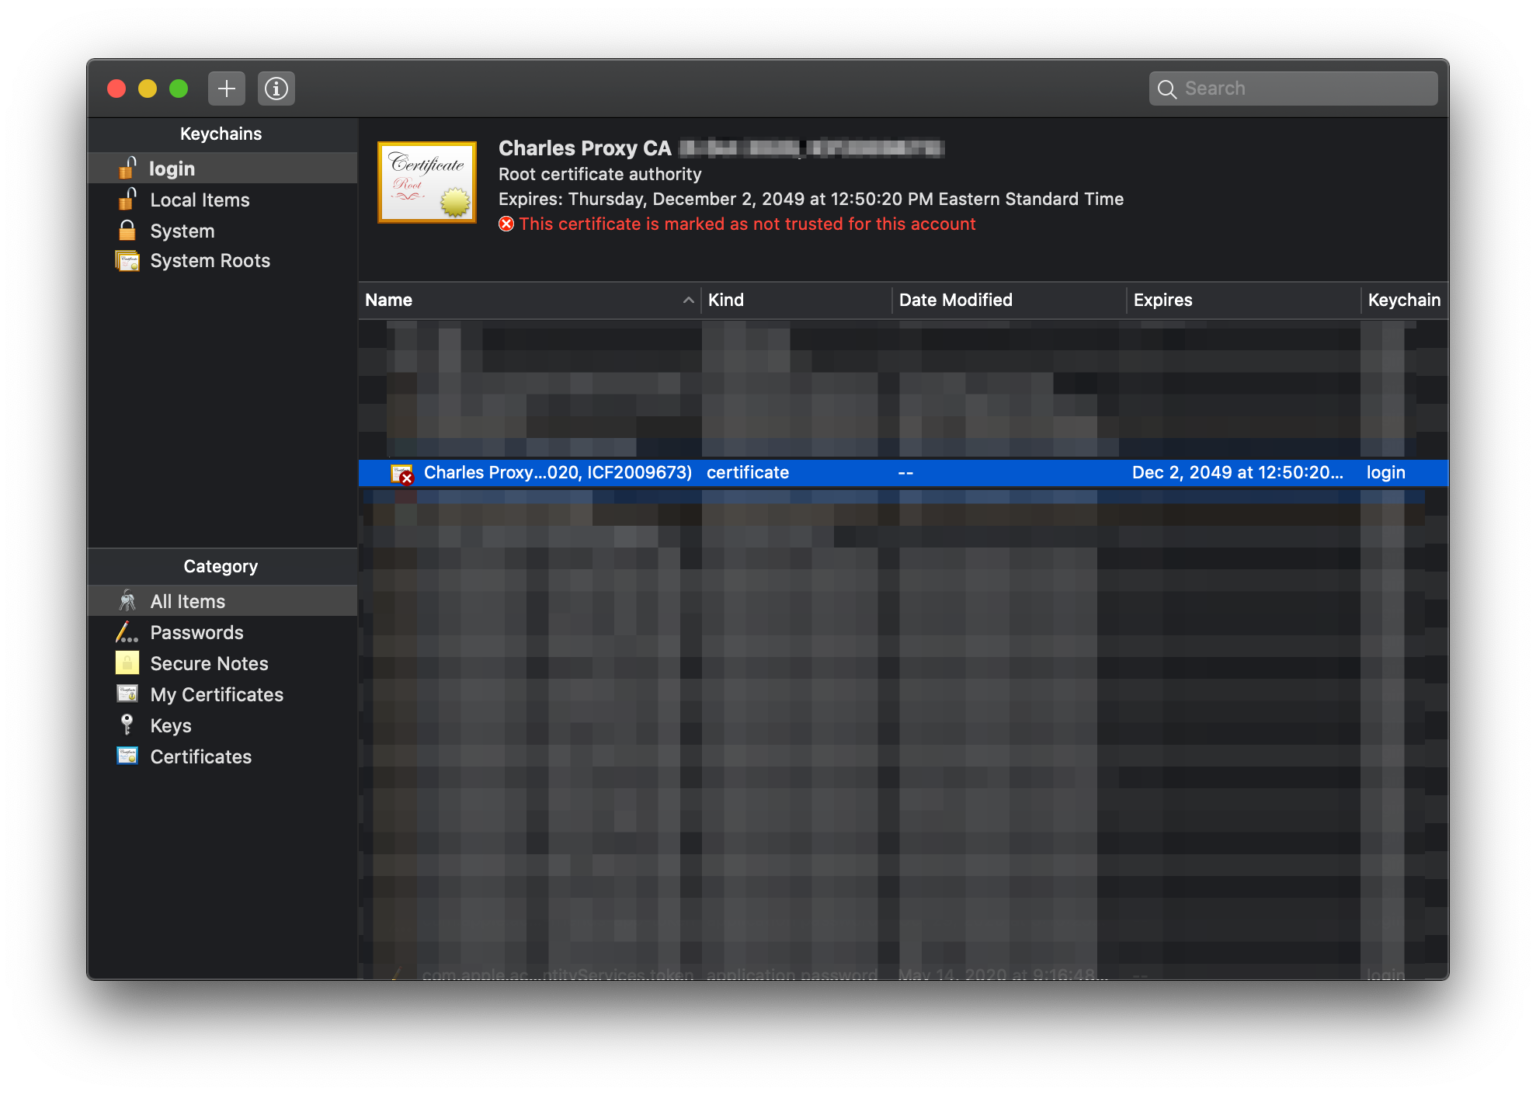This screenshot has width=1536, height=1095.
Task: Click the locked padlock icon beside System
Action: [127, 230]
